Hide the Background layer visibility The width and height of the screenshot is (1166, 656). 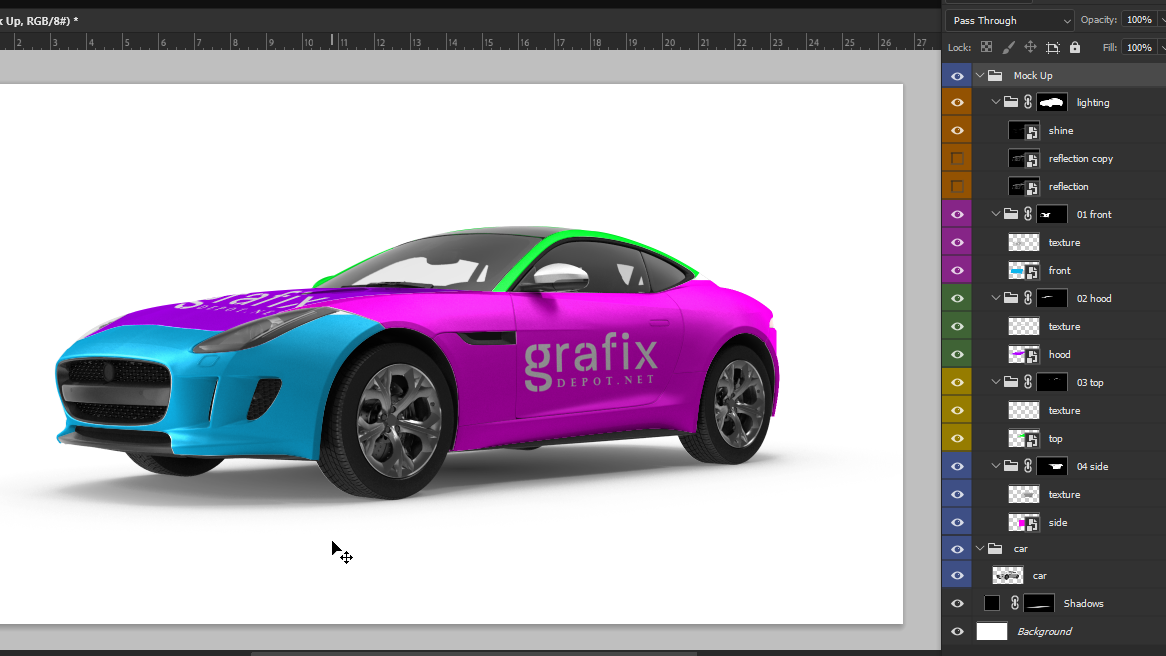(x=957, y=631)
